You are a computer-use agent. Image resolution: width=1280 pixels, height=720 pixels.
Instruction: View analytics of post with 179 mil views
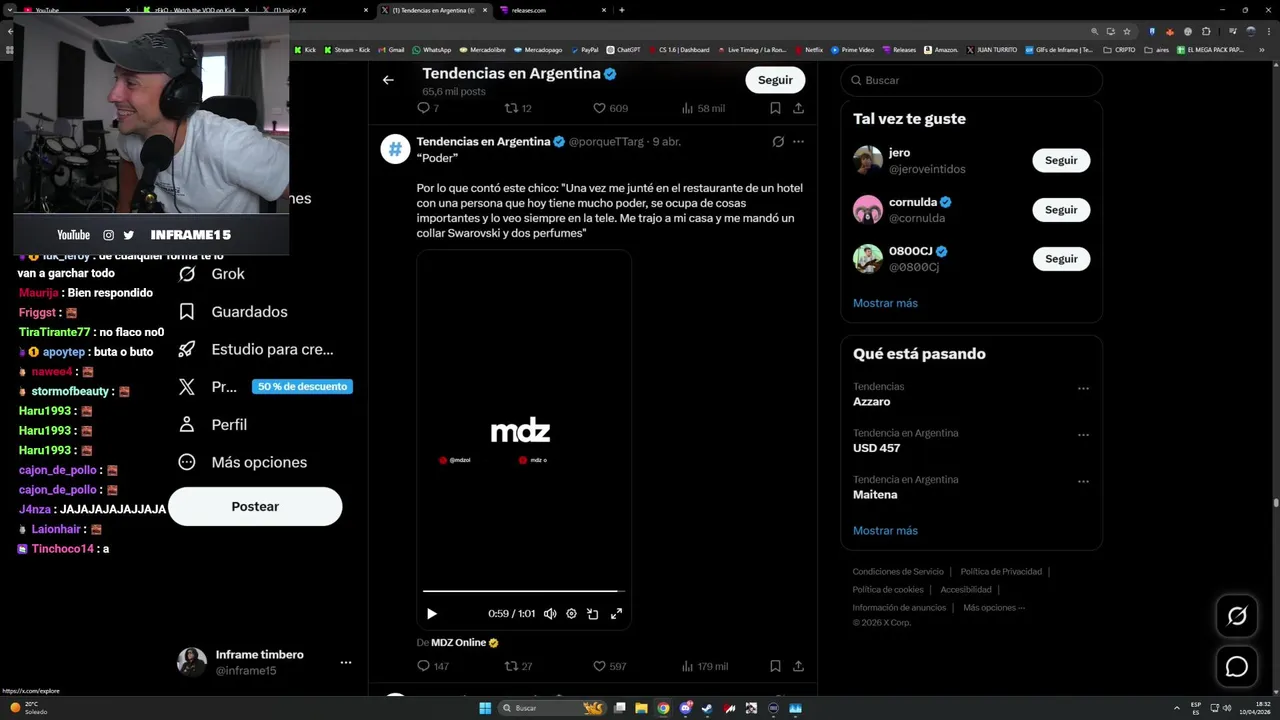705,666
